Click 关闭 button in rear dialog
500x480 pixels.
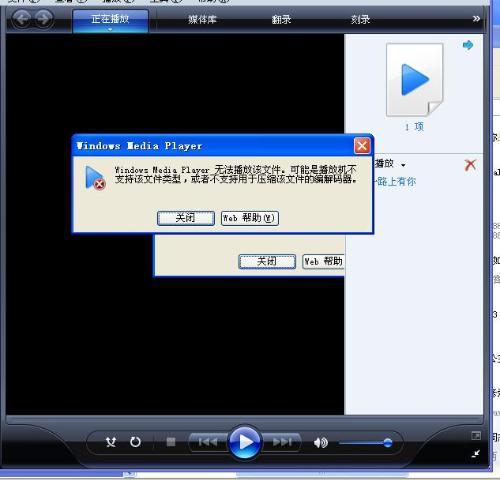[267, 261]
